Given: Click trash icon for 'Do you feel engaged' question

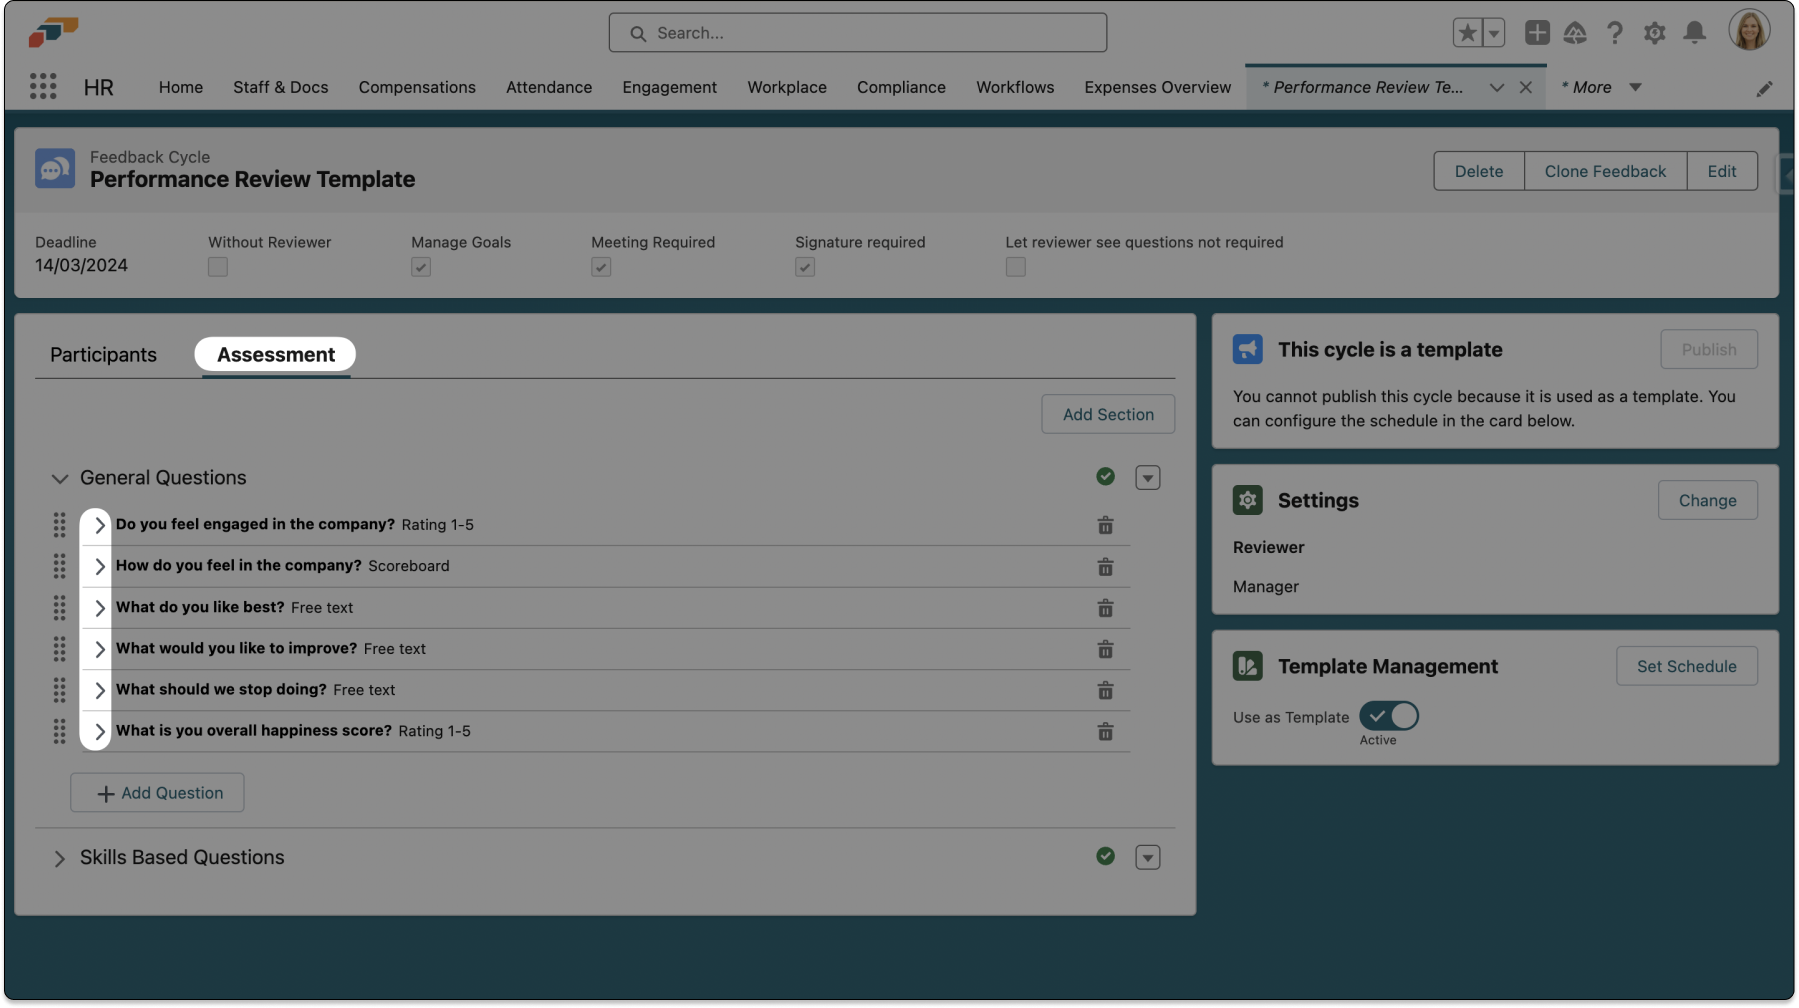Looking at the screenshot, I should coord(1105,525).
